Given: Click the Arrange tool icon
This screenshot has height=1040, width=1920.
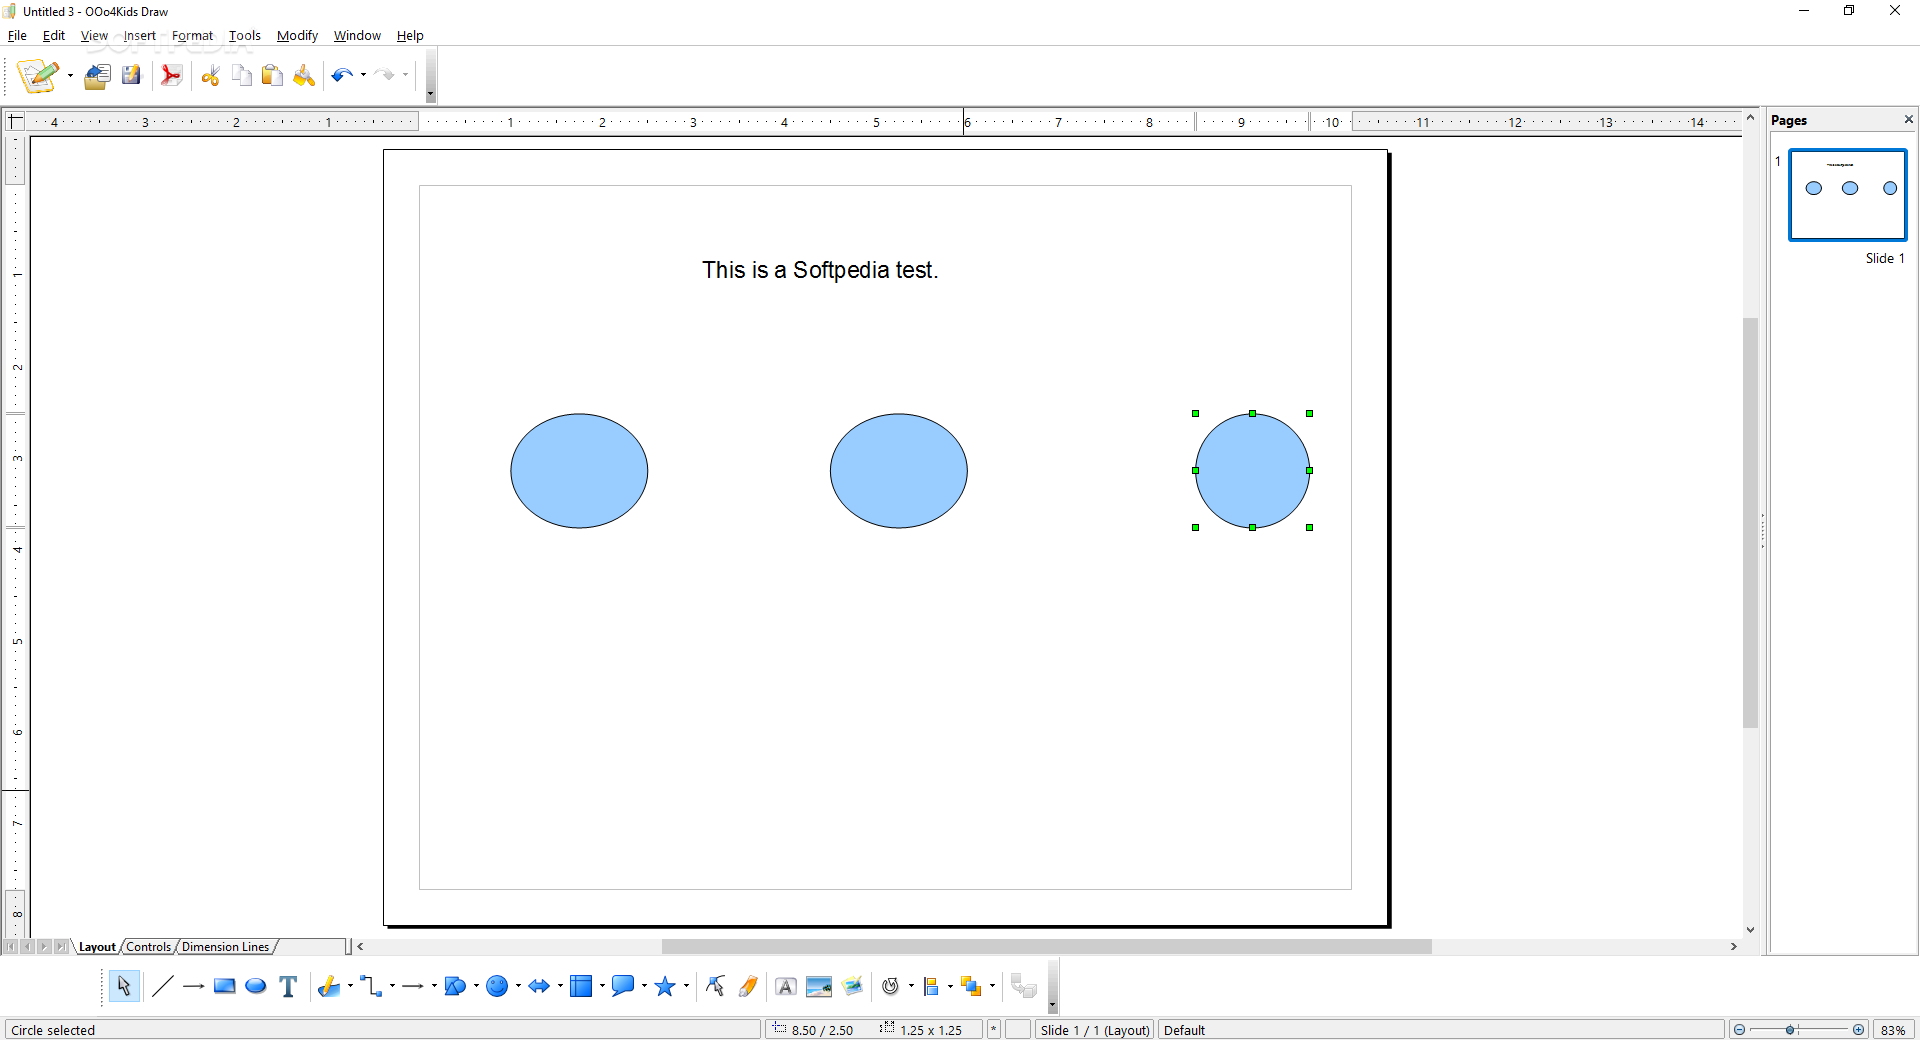Looking at the screenshot, I should pos(971,987).
